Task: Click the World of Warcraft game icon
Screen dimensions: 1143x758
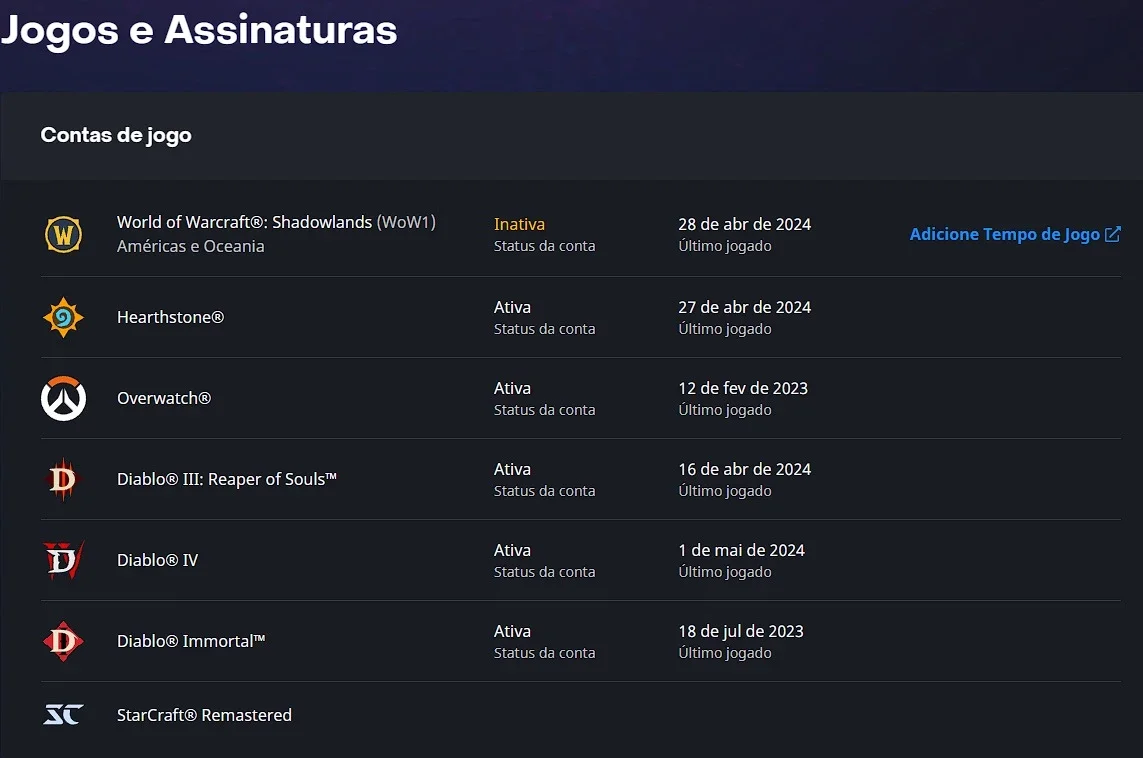Action: click(63, 235)
